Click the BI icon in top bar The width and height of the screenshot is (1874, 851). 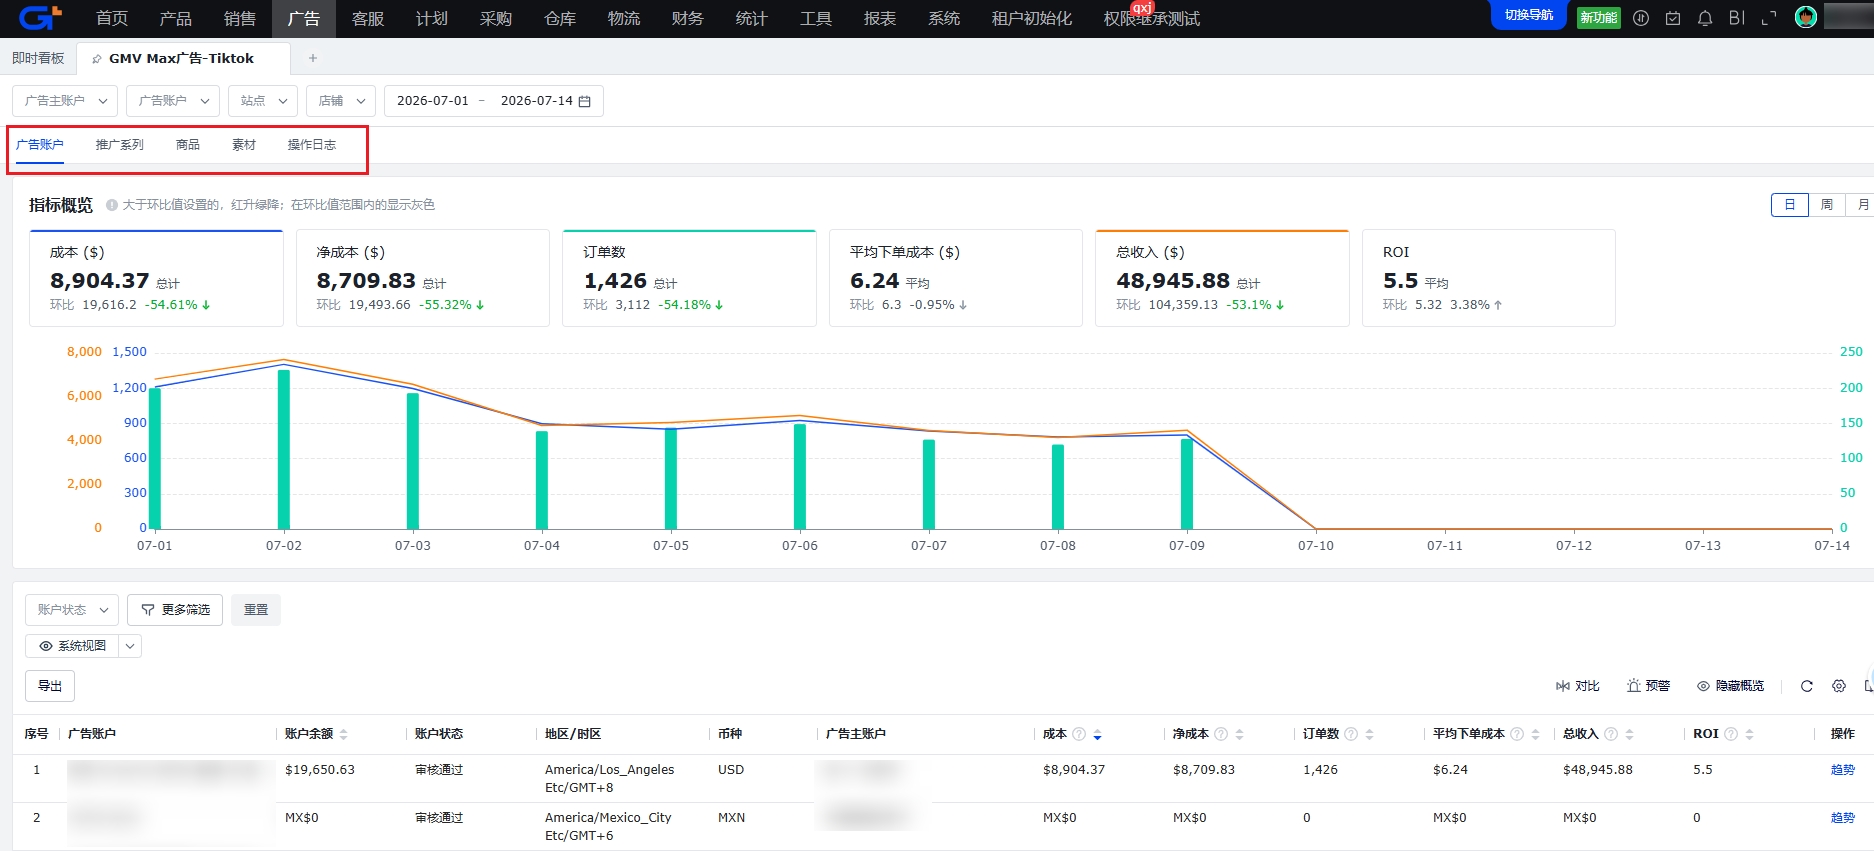1737,18
